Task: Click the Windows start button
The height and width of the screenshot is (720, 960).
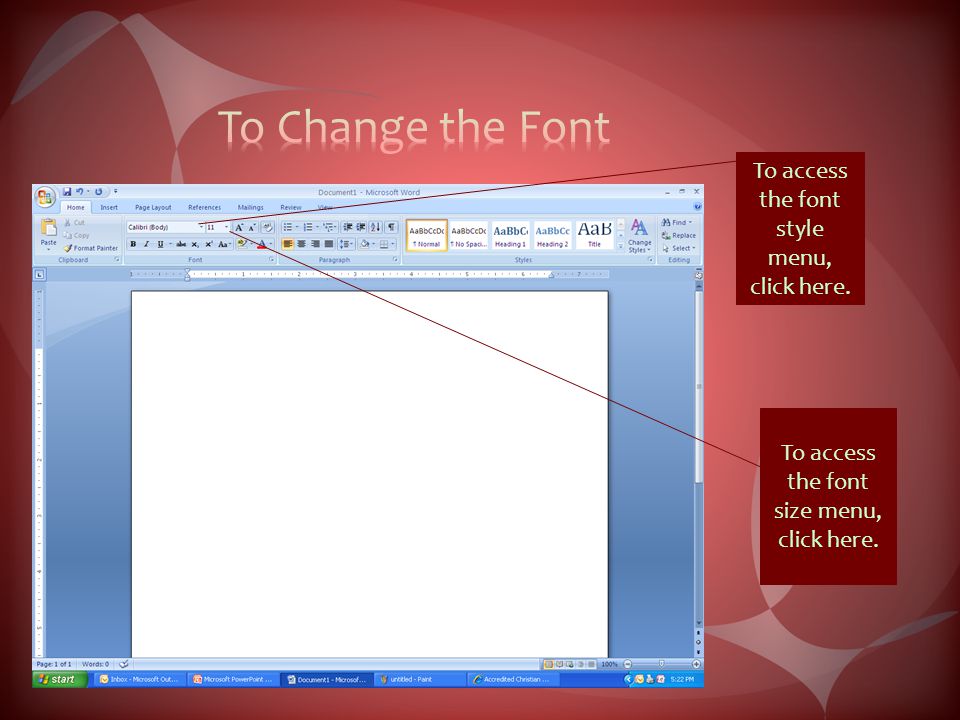Action: tap(59, 679)
